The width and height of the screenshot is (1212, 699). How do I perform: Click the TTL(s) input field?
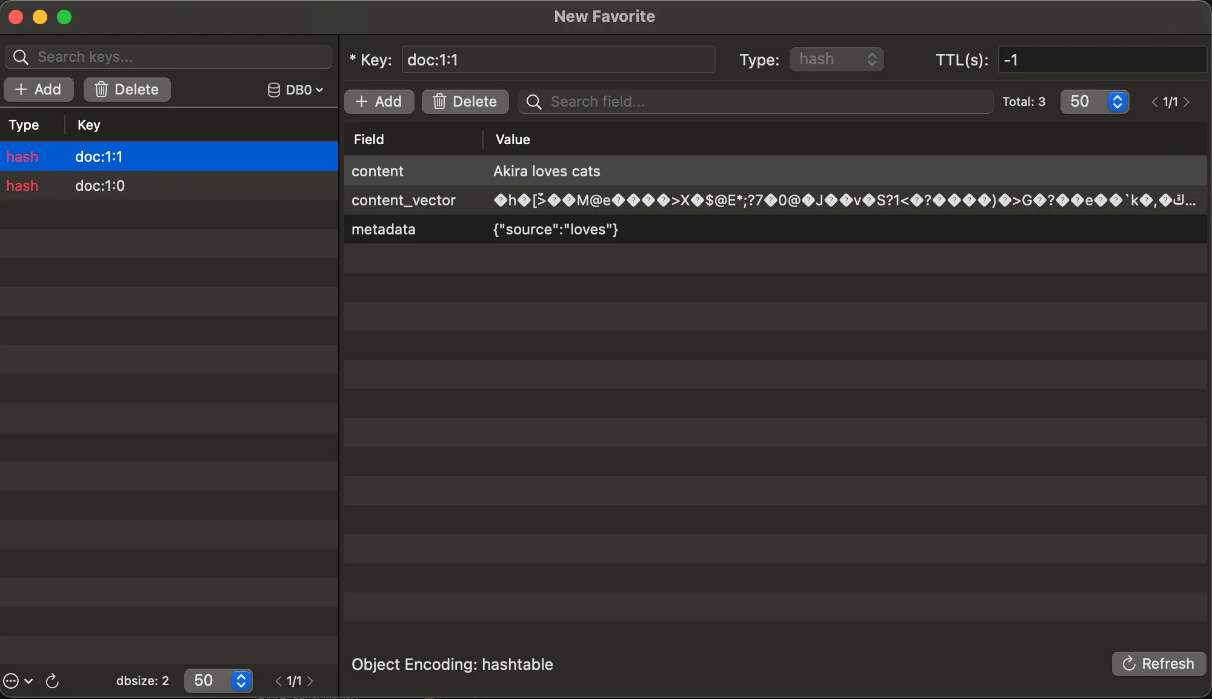click(1102, 60)
